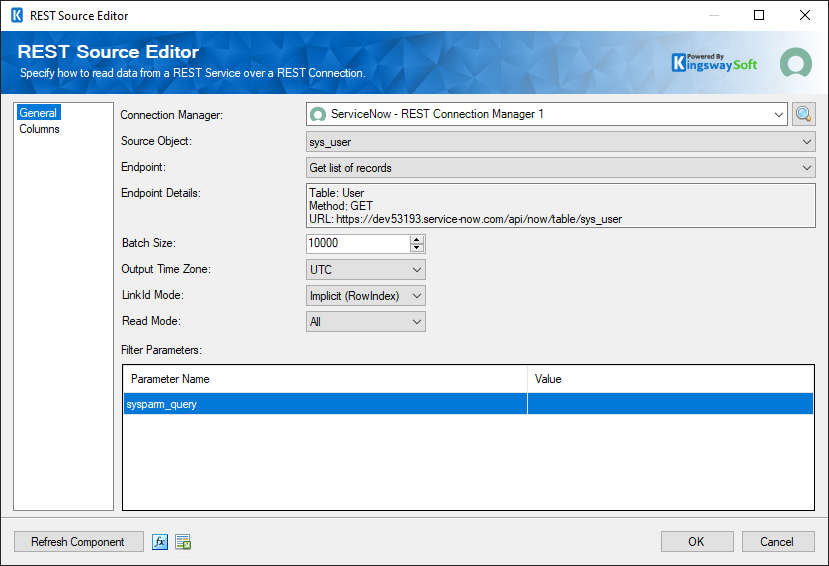Screen dimensions: 829x566
Task: Increase Batch Size with the up arrow
Action: click(417, 239)
